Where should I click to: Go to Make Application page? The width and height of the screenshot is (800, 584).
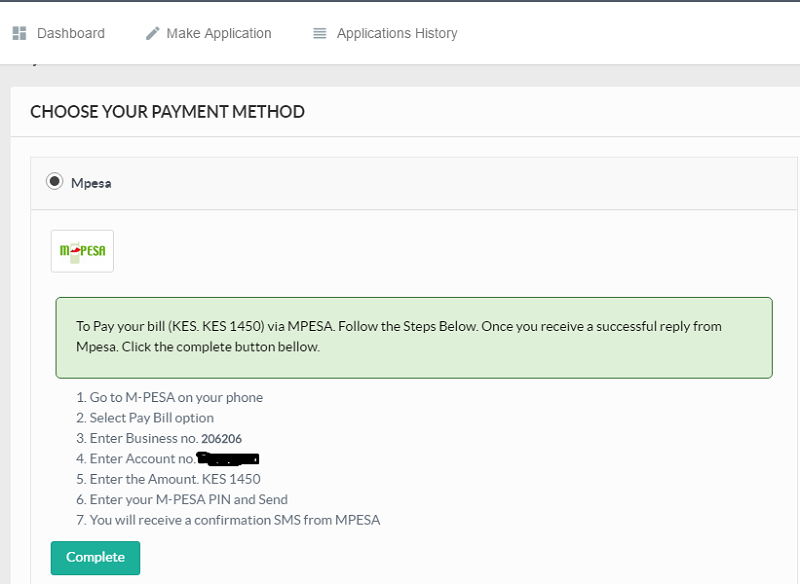click(209, 33)
